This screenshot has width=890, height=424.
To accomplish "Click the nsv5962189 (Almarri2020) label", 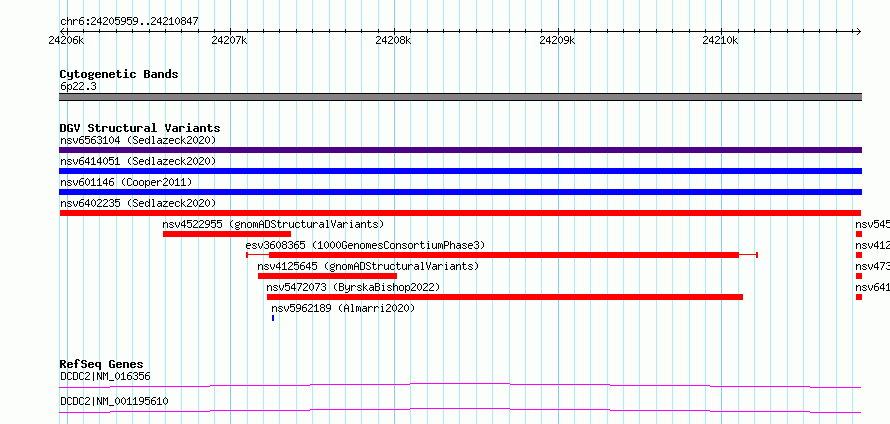I will [x=343, y=308].
